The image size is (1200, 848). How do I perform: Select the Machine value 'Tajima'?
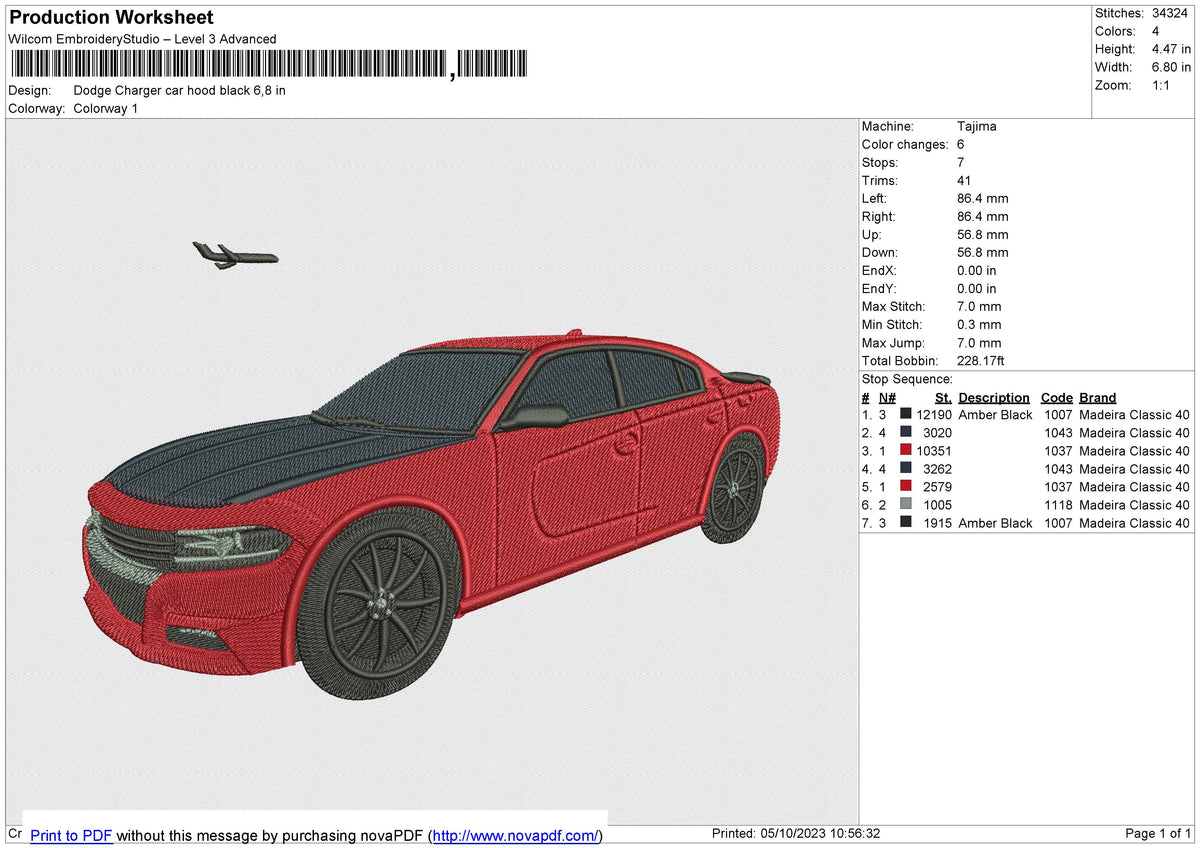(x=976, y=126)
